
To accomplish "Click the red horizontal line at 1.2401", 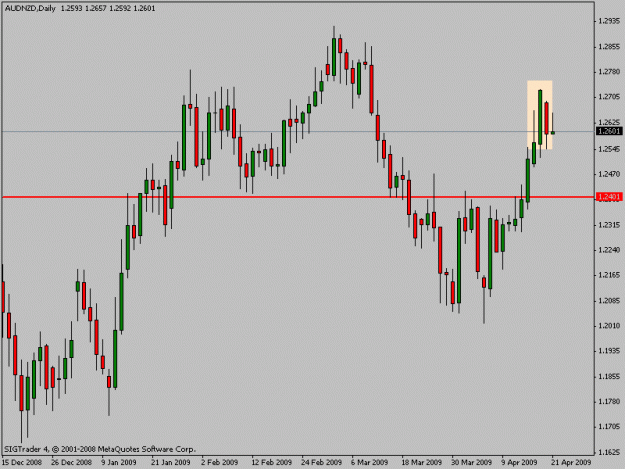I will click(x=298, y=197).
